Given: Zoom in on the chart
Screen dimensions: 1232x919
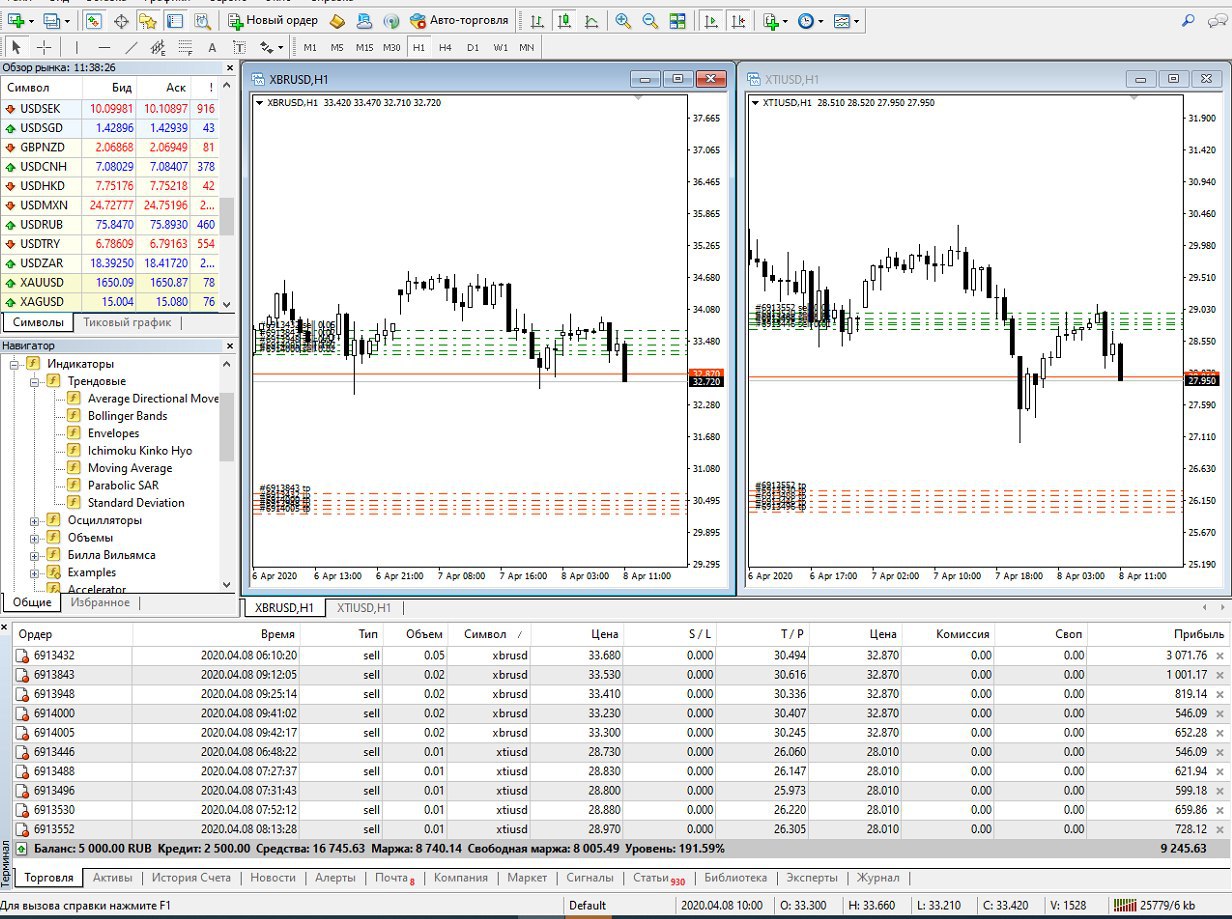Looking at the screenshot, I should 623,20.
